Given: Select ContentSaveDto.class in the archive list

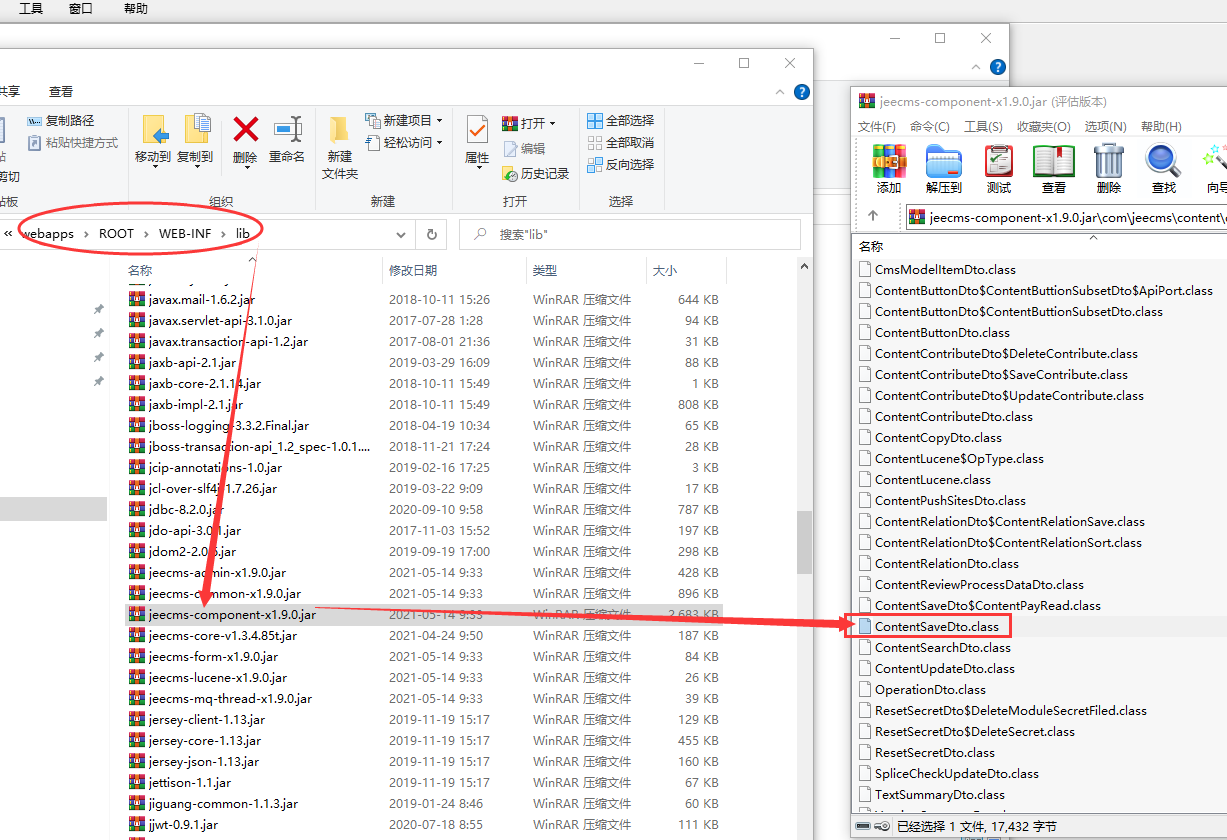Looking at the screenshot, I should (936, 627).
